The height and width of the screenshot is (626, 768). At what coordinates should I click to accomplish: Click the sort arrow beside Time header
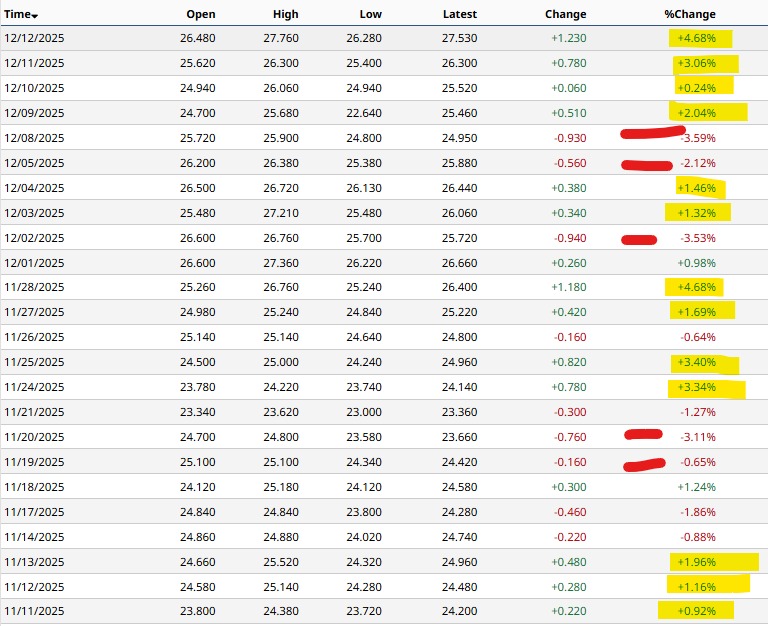click(x=35, y=17)
